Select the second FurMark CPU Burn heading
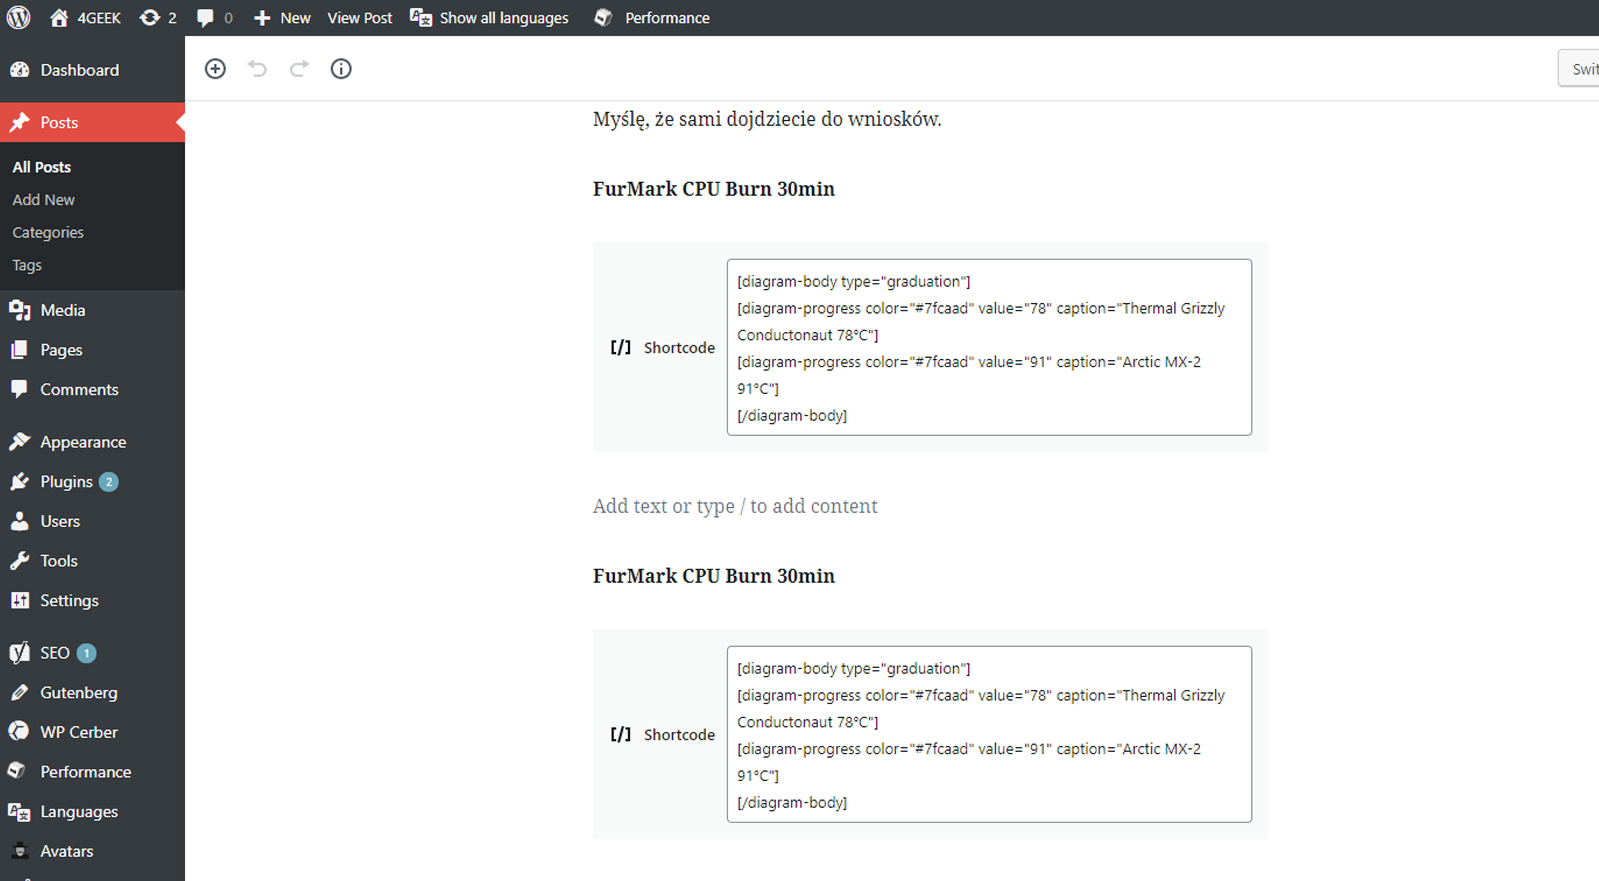The height and width of the screenshot is (881, 1599). point(713,576)
